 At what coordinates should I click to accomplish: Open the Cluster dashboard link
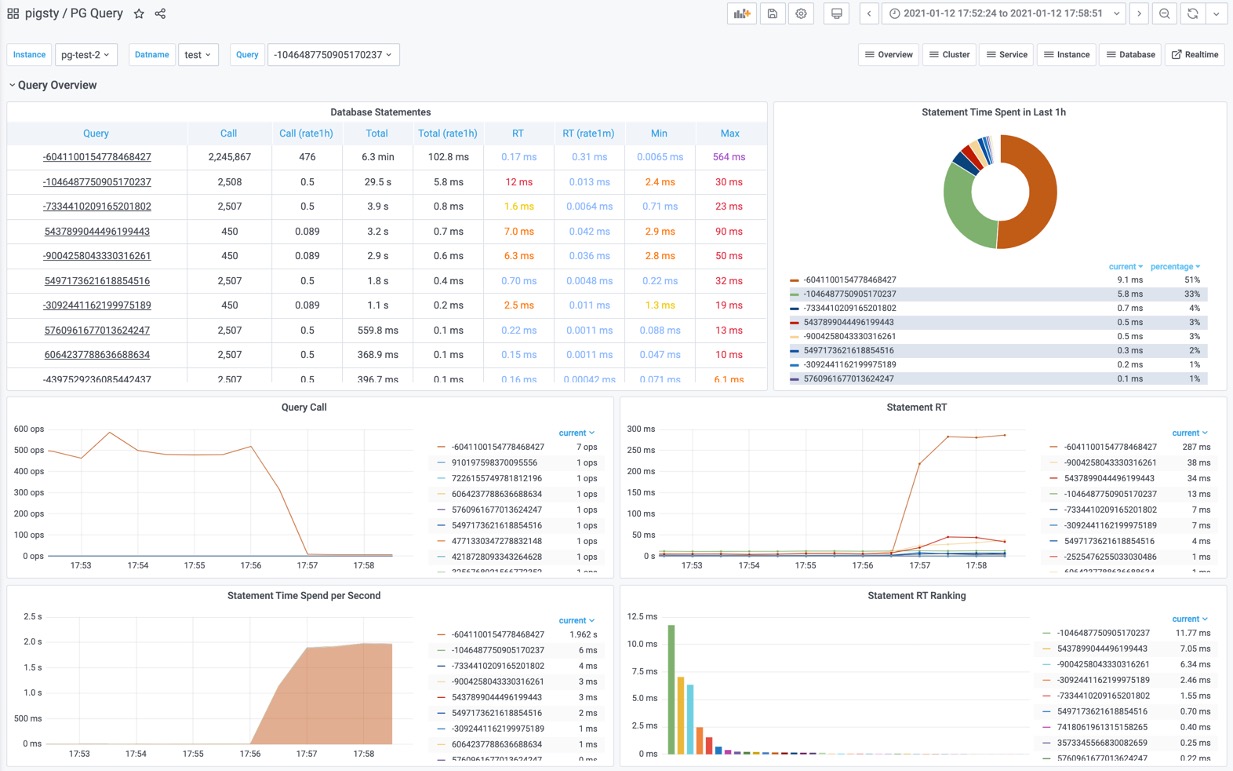click(x=949, y=55)
